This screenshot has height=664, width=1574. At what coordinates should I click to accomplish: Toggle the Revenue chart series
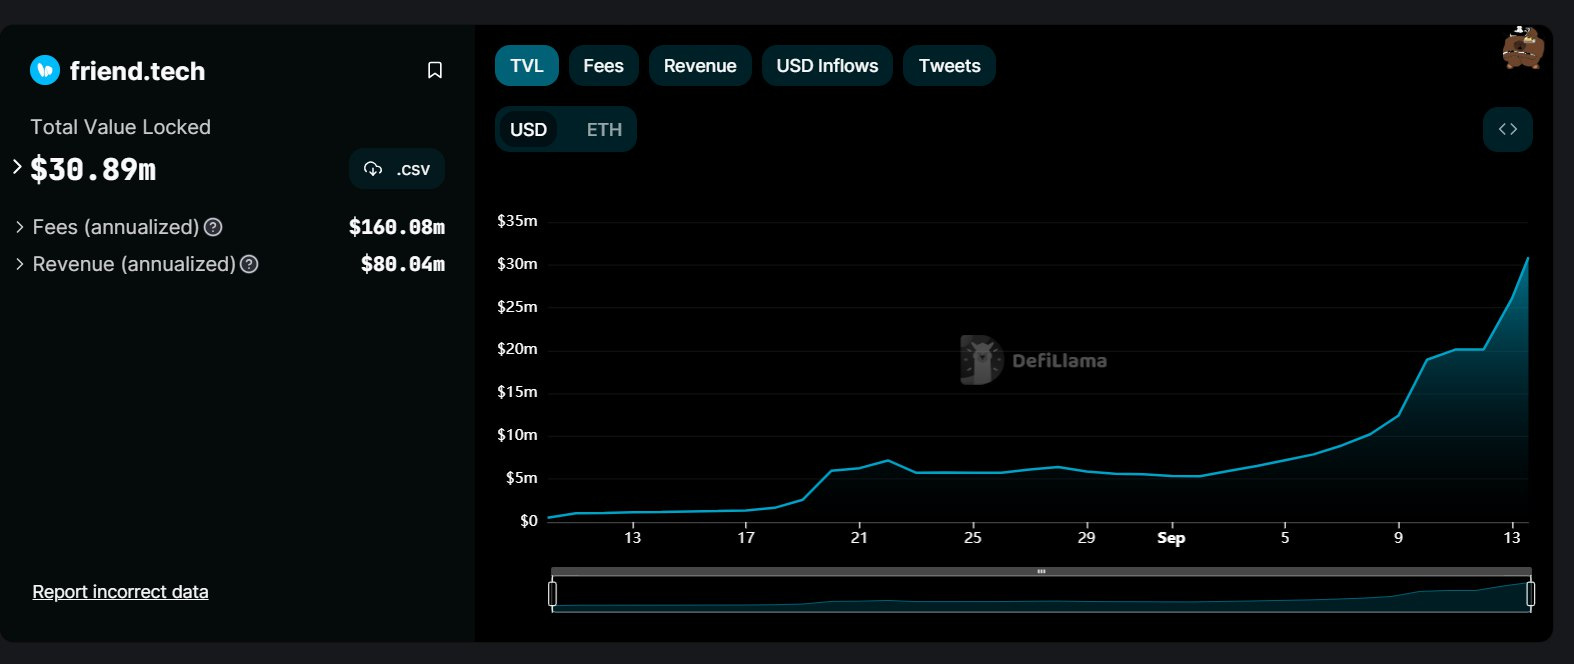click(x=700, y=66)
